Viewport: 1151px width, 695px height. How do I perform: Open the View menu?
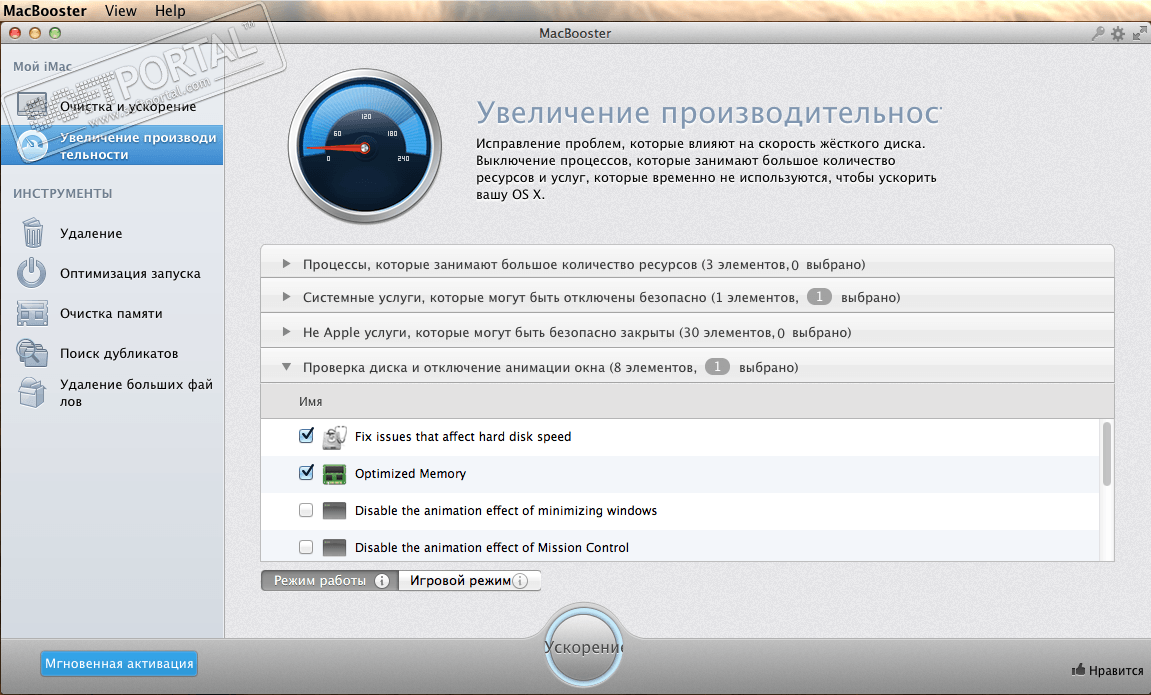point(120,11)
